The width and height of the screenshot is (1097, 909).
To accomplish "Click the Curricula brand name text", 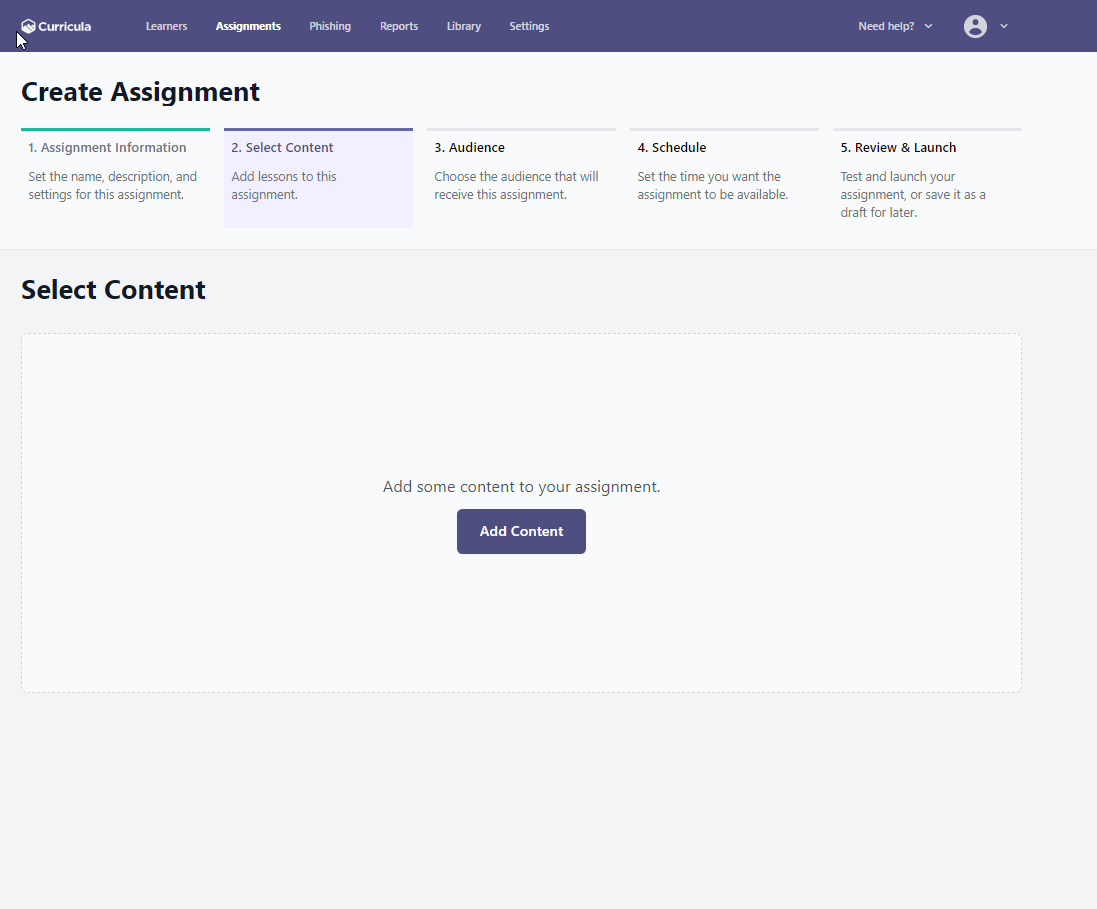I will point(64,27).
